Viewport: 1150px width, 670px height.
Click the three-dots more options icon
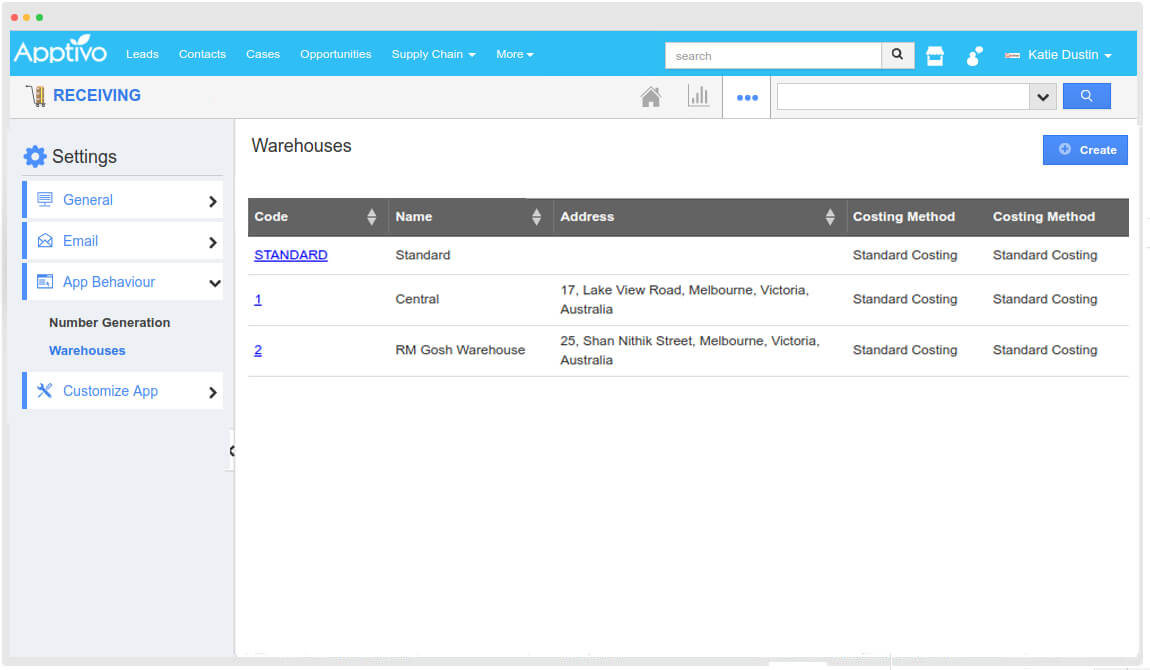pos(747,98)
